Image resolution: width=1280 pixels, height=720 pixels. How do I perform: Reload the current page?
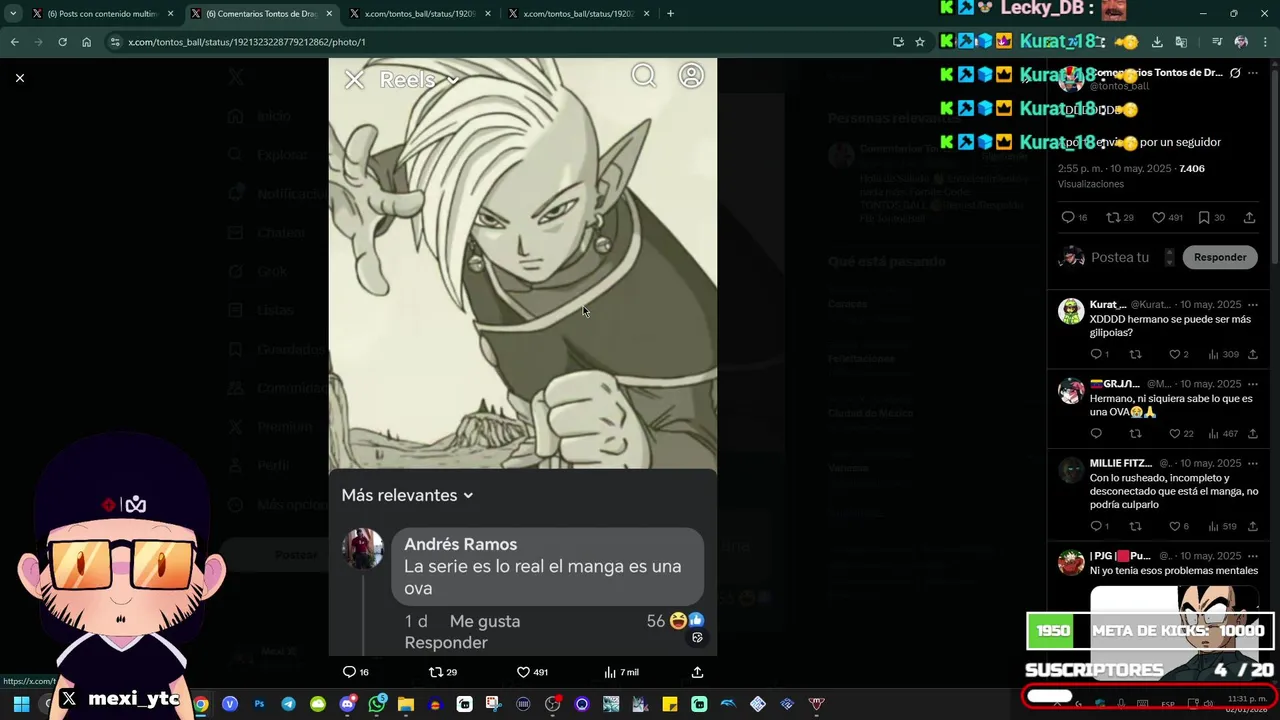click(62, 42)
